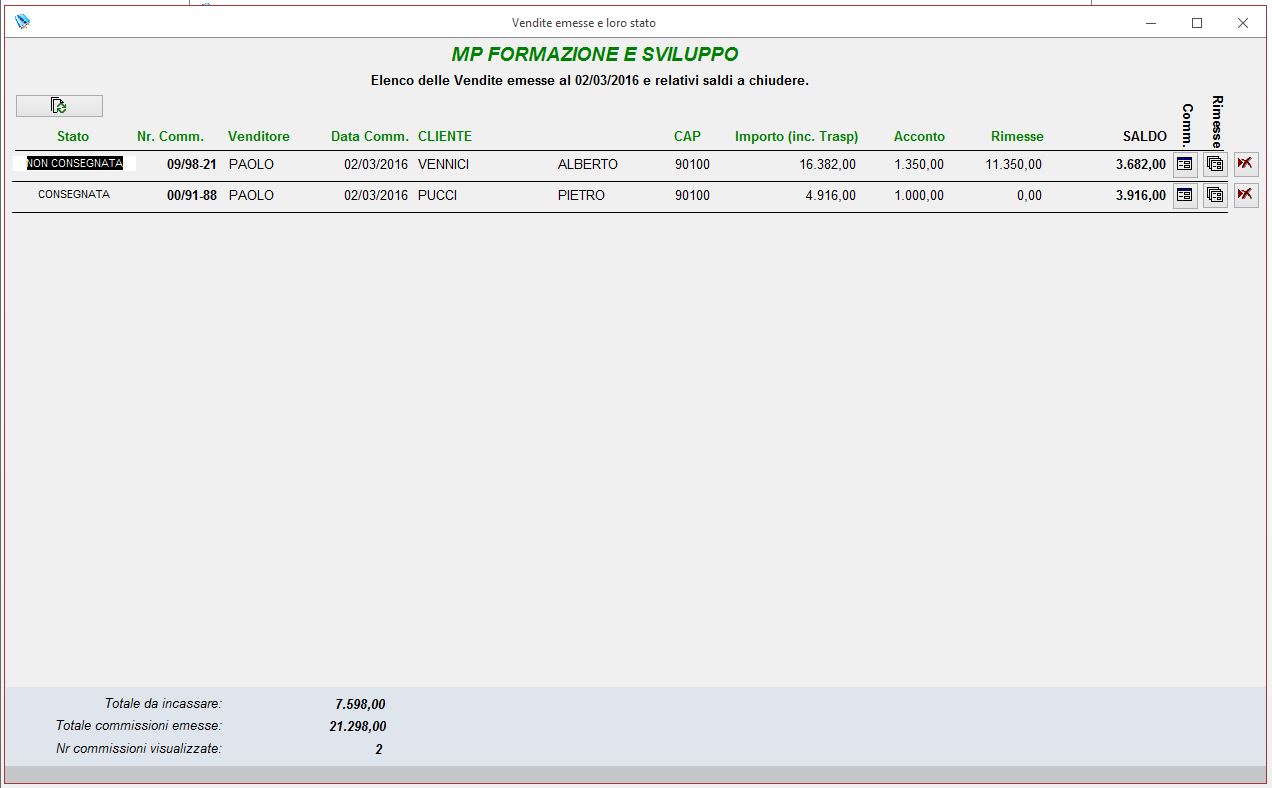Click the Importo (inc. Trasp) header
The width and height of the screenshot is (1272, 788).
point(796,136)
